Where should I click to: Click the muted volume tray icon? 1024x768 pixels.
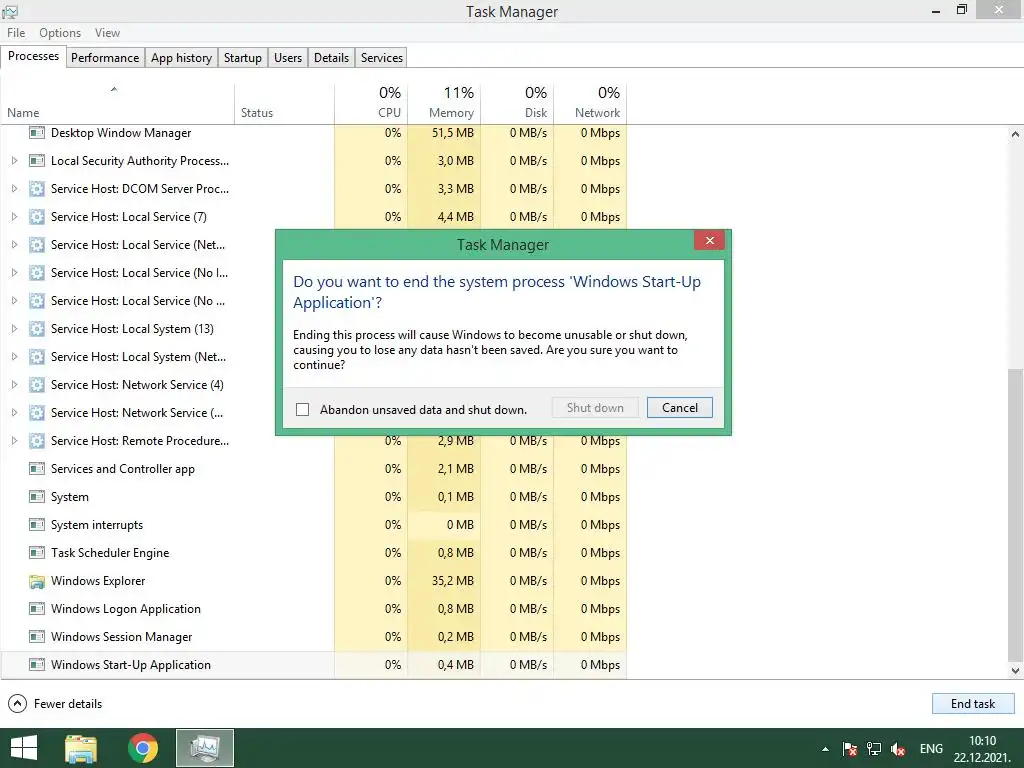point(898,749)
